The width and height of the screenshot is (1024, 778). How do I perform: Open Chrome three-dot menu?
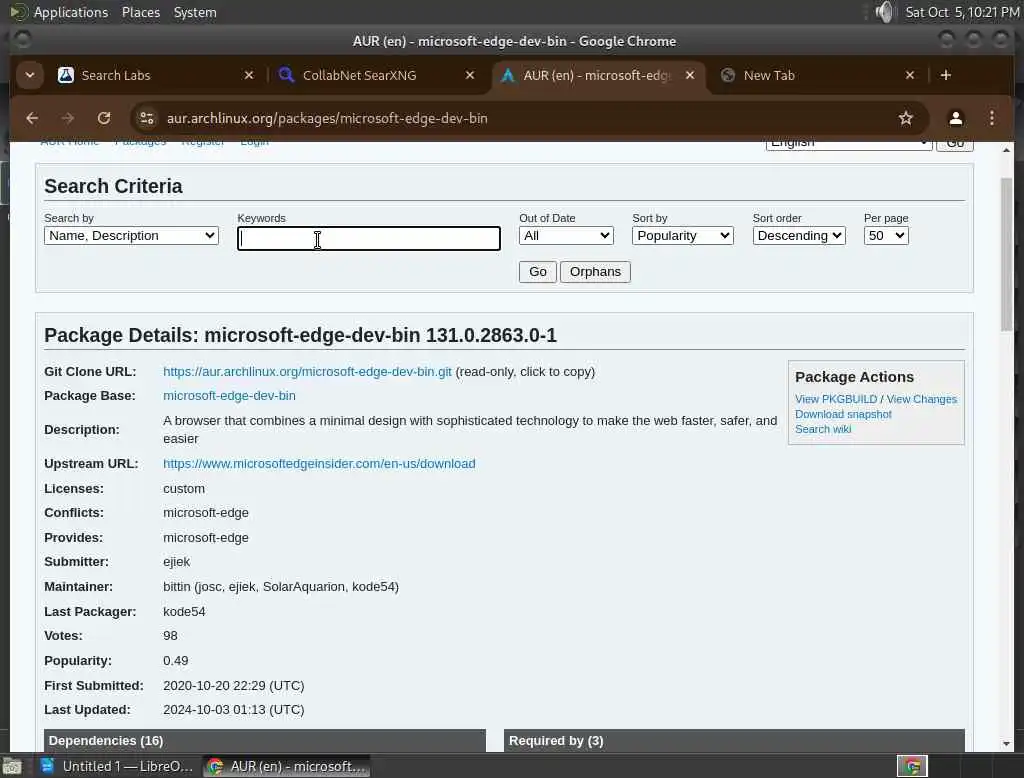991,118
